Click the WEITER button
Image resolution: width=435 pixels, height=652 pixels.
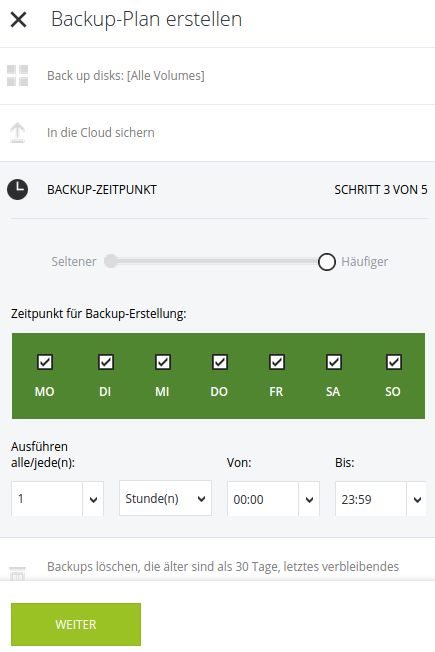tap(76, 625)
